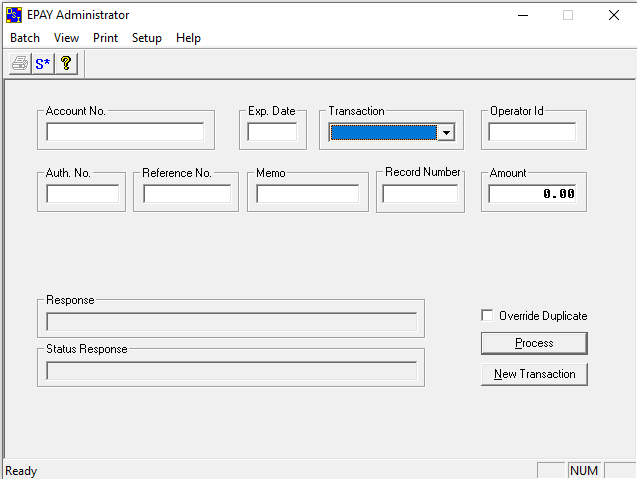This screenshot has width=637, height=479.
Task: Expand the Transaction dropdown arrow
Action: pos(446,132)
